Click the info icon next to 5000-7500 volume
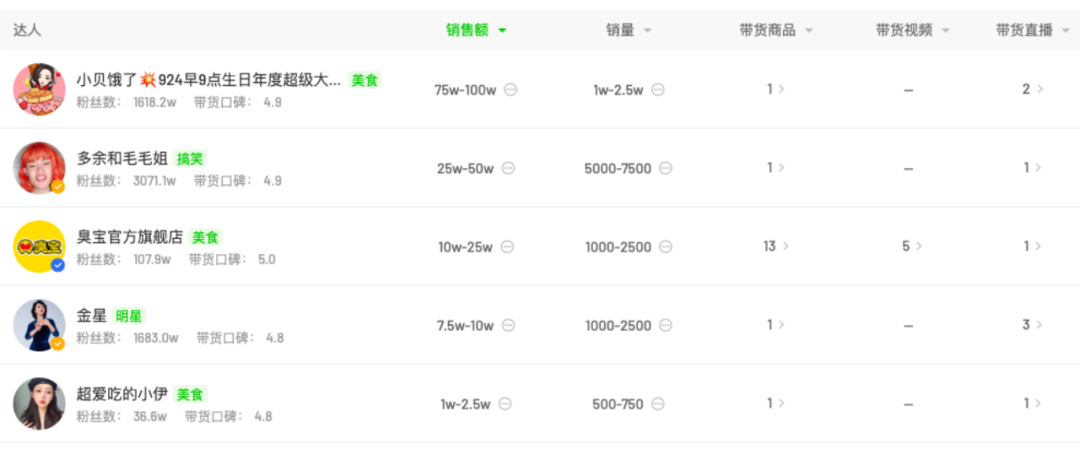 666,169
